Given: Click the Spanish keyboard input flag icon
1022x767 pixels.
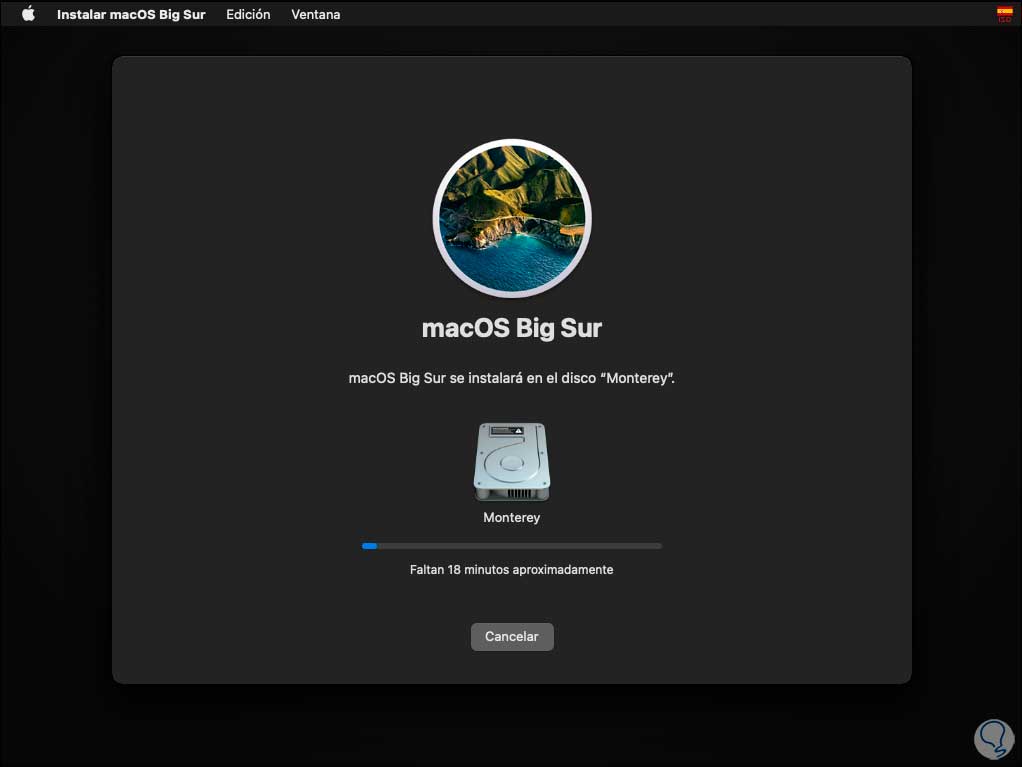Looking at the screenshot, I should [x=1004, y=14].
